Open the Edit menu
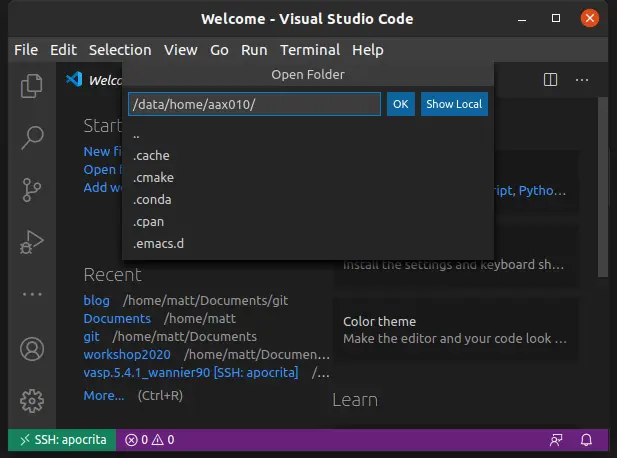This screenshot has height=458, width=617. coord(63,50)
